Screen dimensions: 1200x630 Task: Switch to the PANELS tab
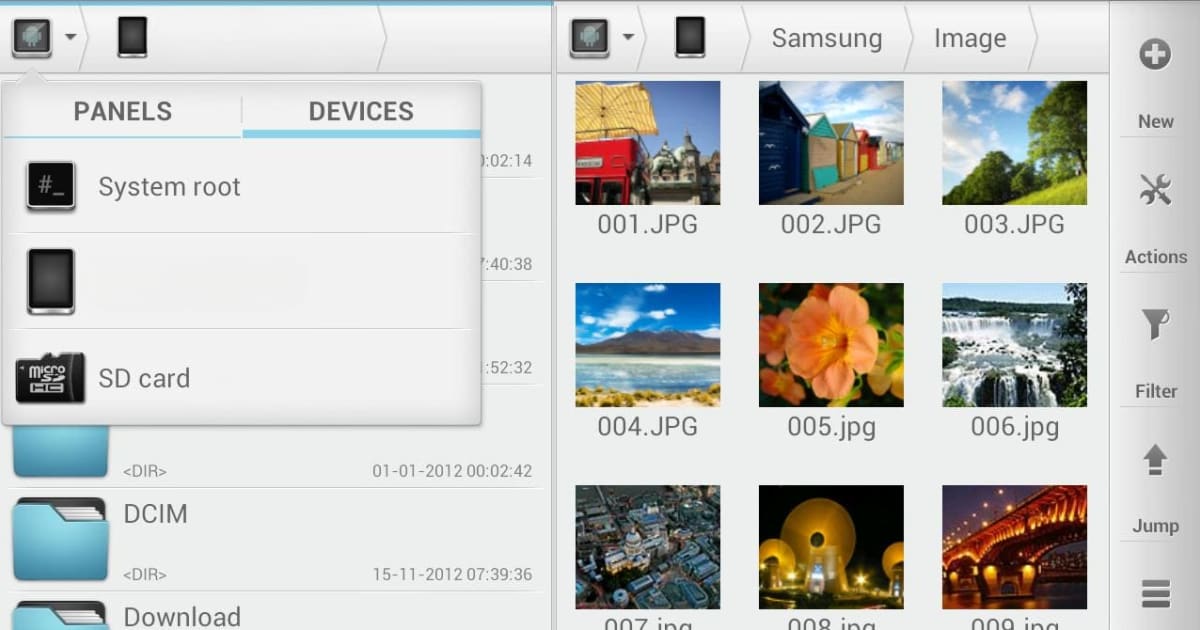coord(122,111)
